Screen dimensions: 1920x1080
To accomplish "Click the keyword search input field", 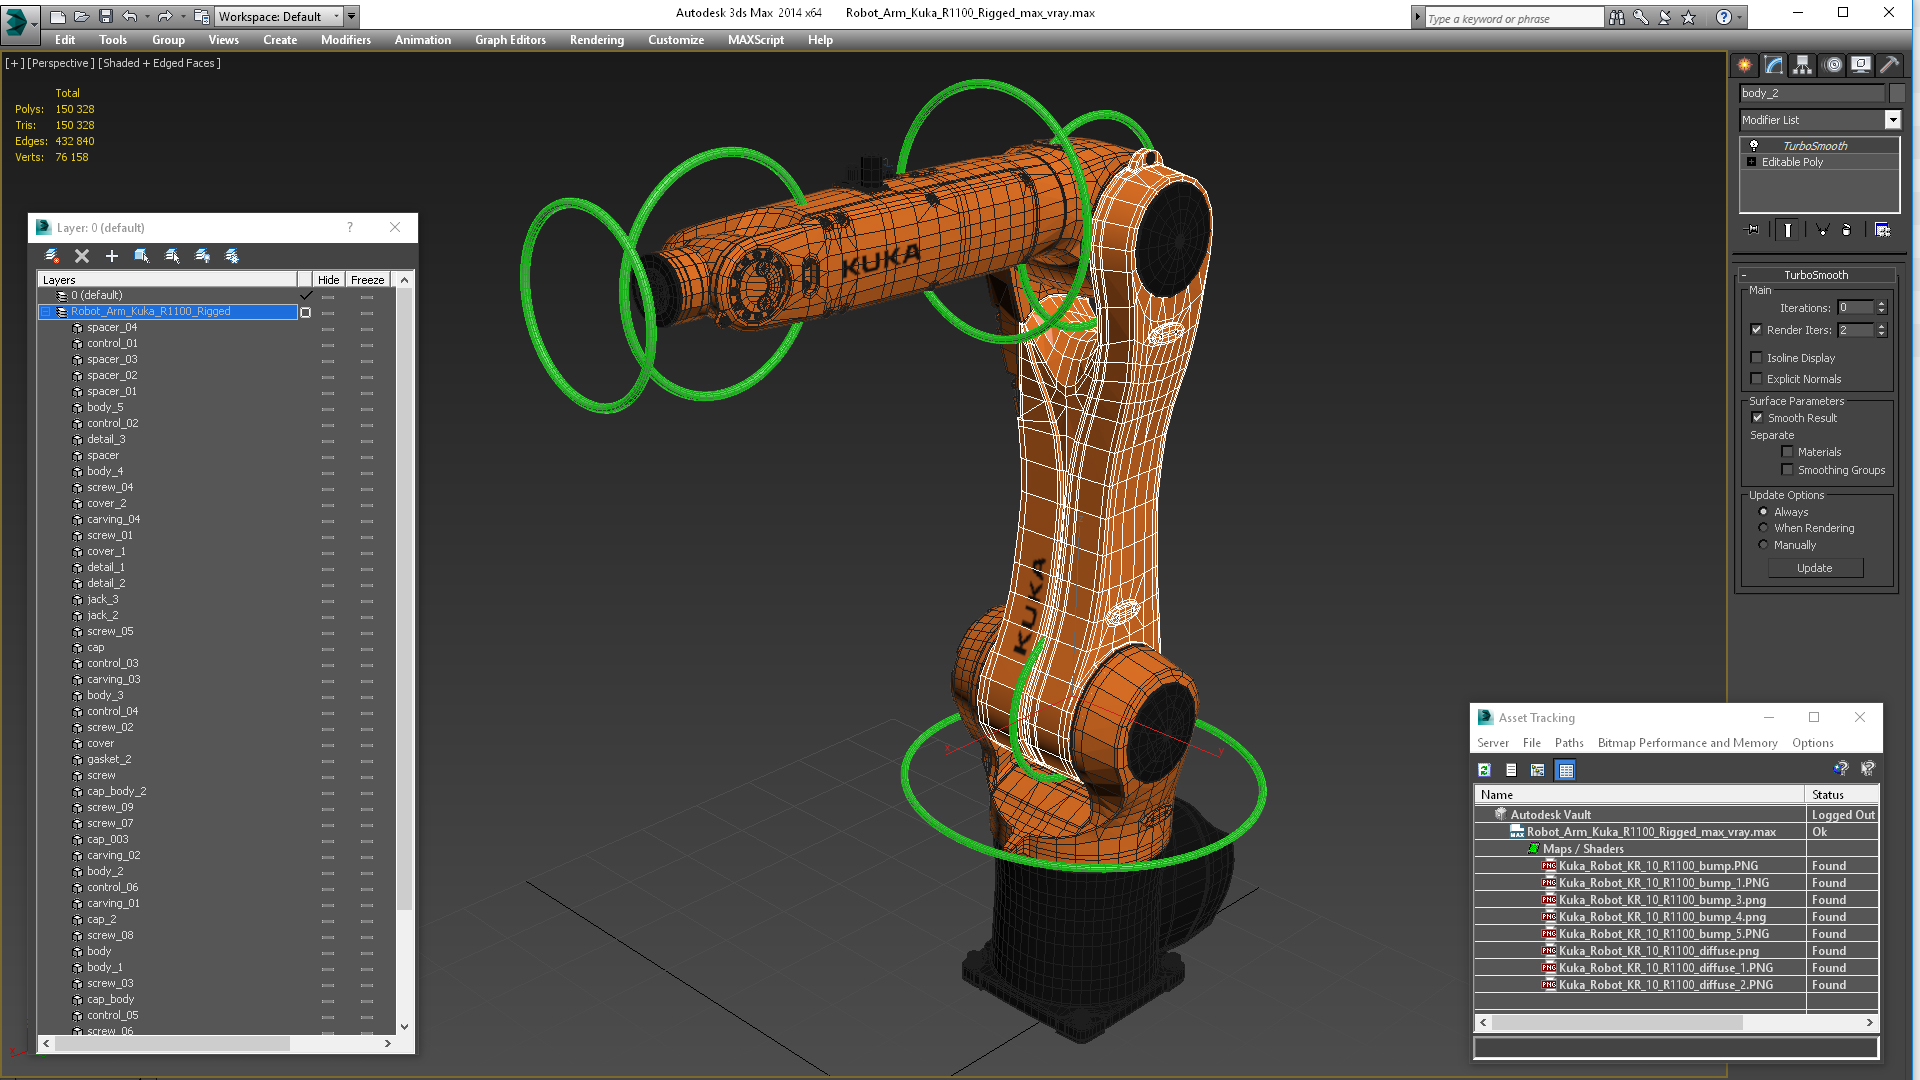I will 1513,18.
